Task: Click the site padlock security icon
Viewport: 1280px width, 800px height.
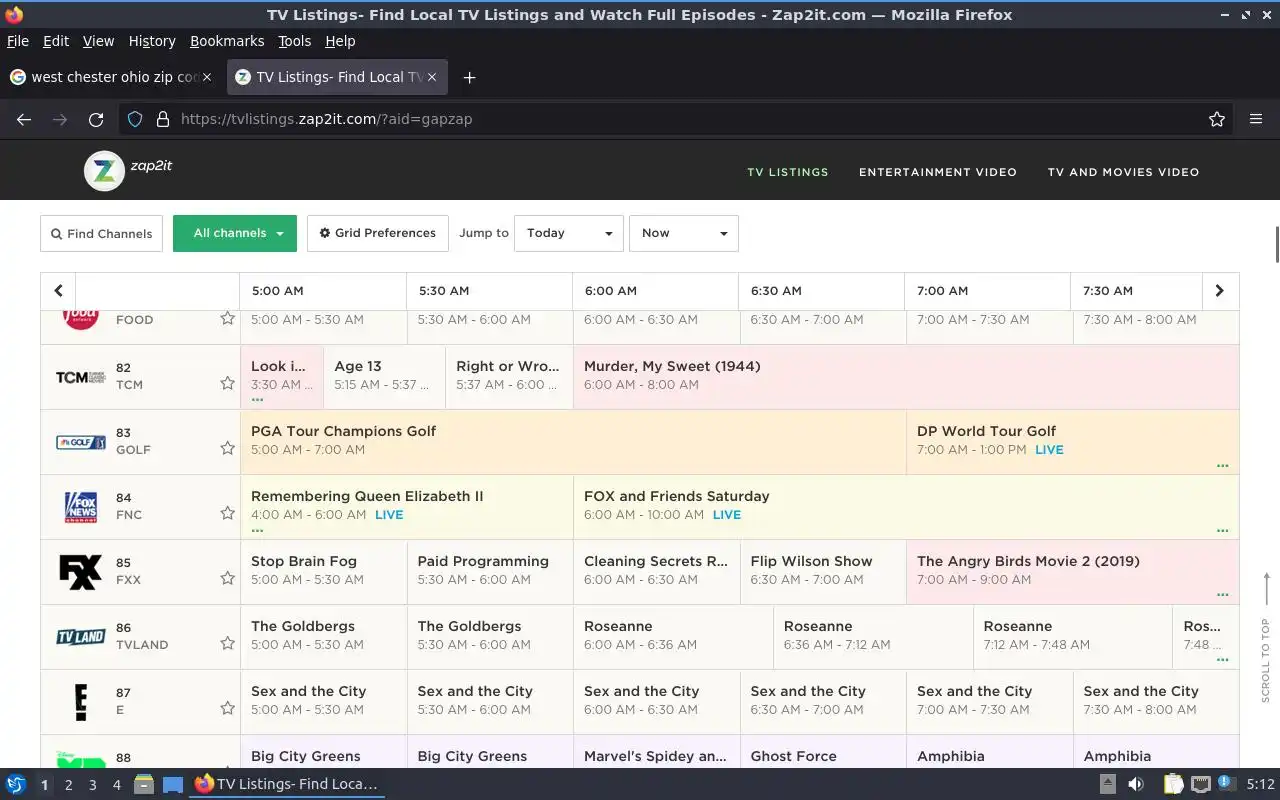Action: [x=163, y=119]
